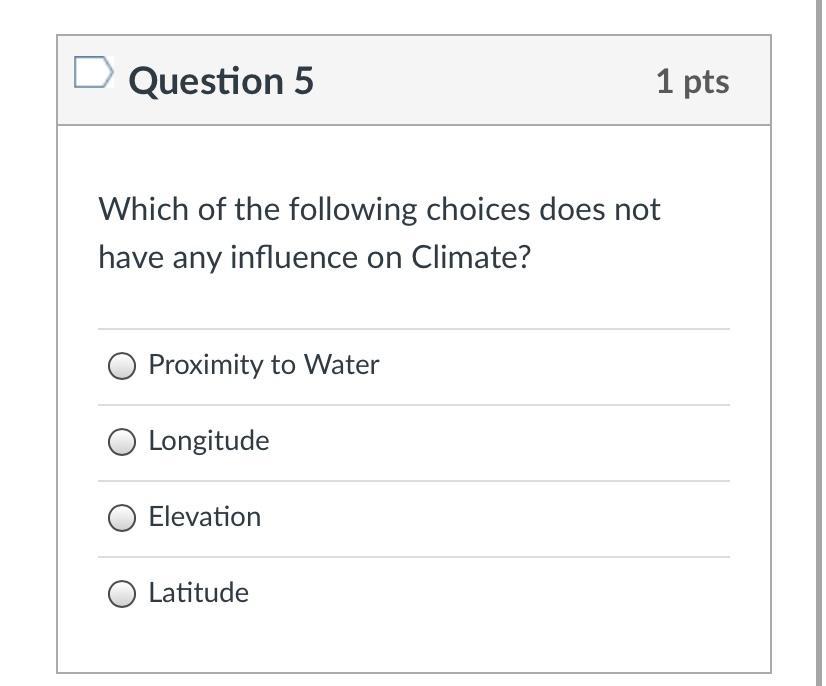Click blank space right of the Elevation label
The image size is (826, 686).
pos(500,517)
